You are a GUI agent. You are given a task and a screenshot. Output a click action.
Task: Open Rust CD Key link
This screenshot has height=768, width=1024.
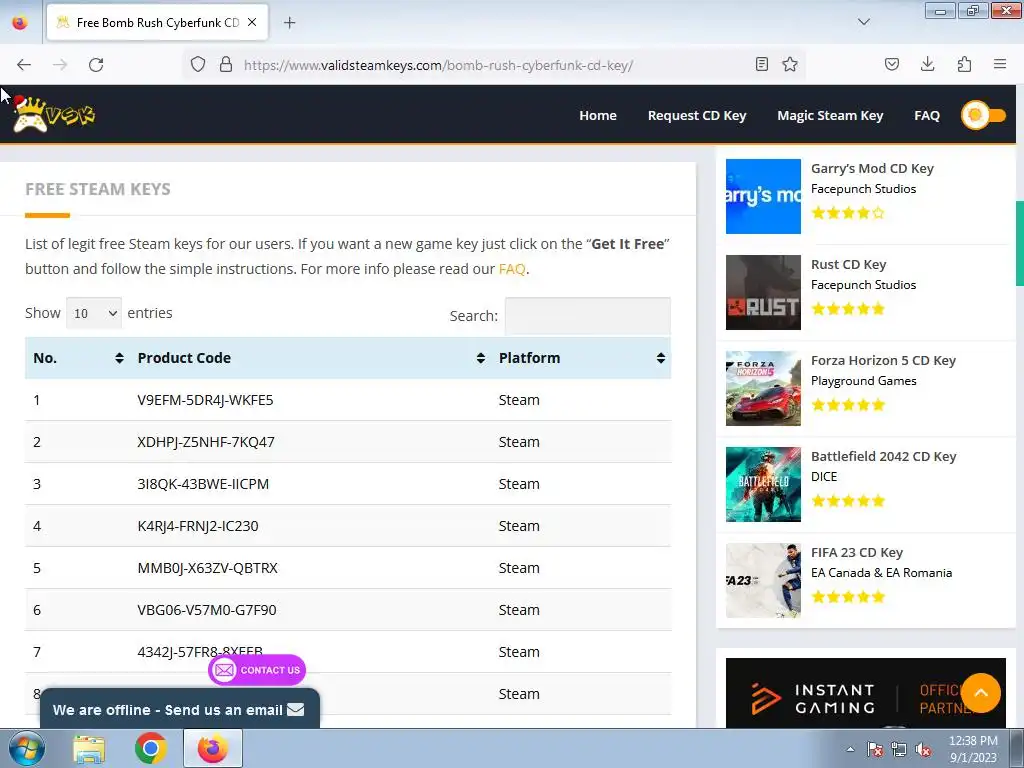[848, 264]
